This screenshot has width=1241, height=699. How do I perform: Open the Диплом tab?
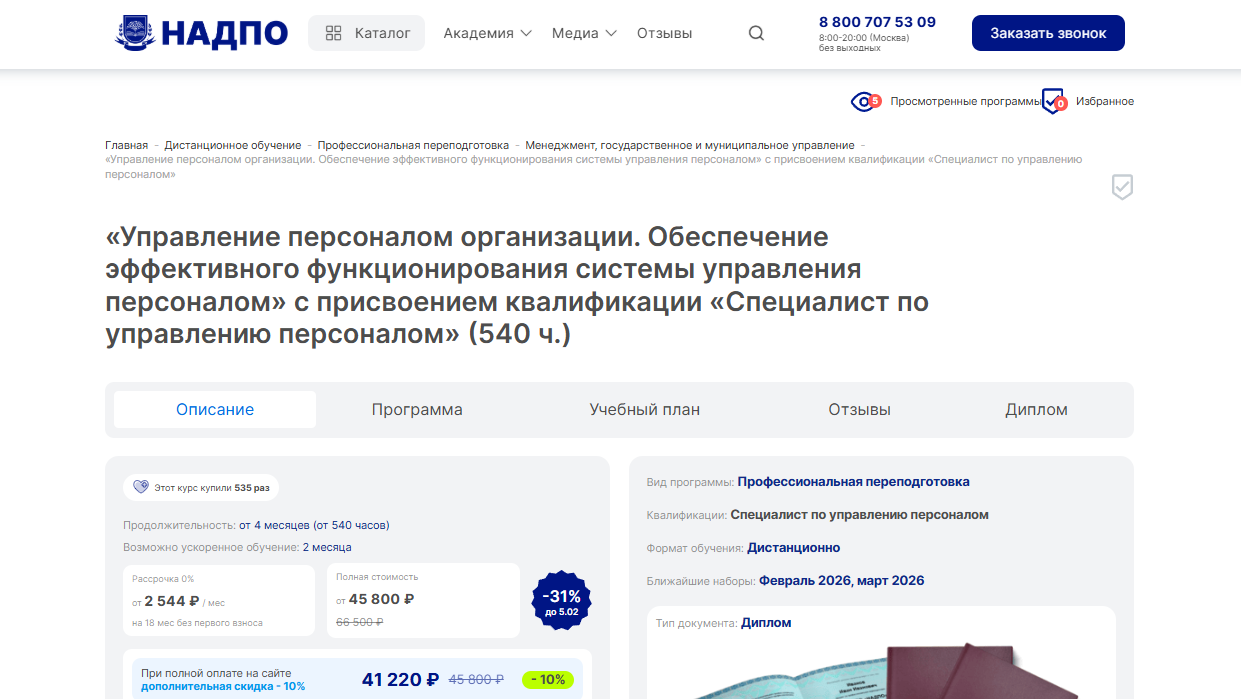(x=1036, y=410)
